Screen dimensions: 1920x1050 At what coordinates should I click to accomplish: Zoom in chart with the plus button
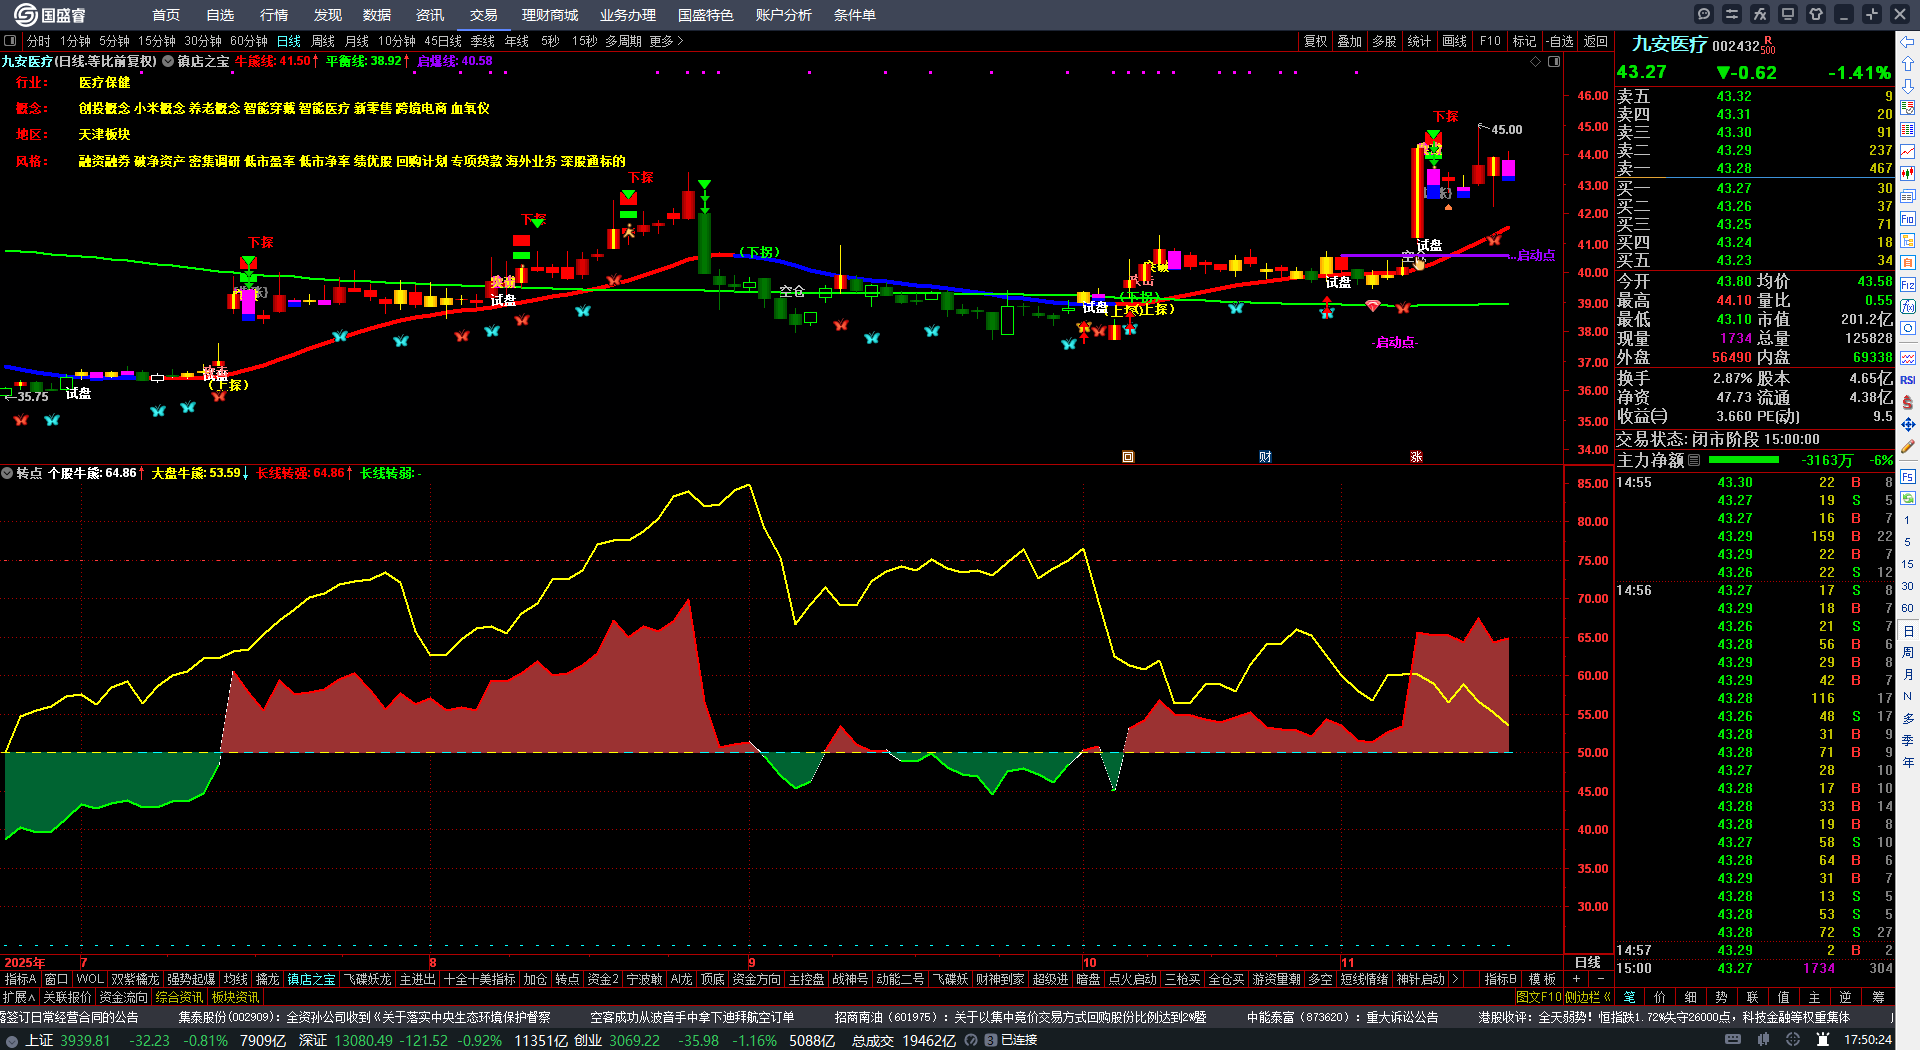1577,980
